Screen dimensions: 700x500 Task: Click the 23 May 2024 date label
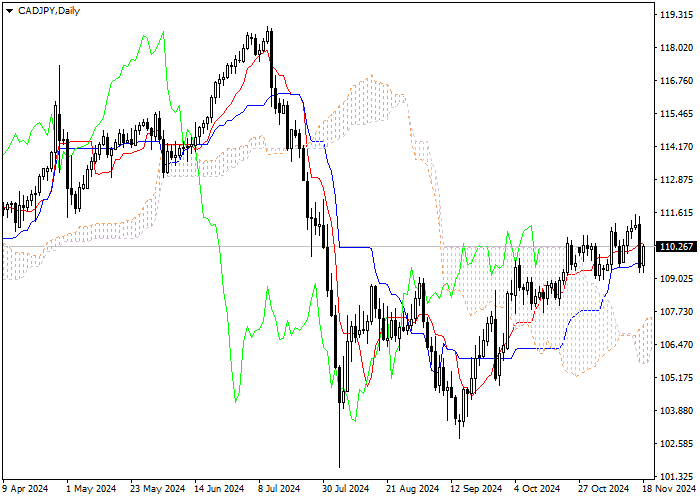158,489
